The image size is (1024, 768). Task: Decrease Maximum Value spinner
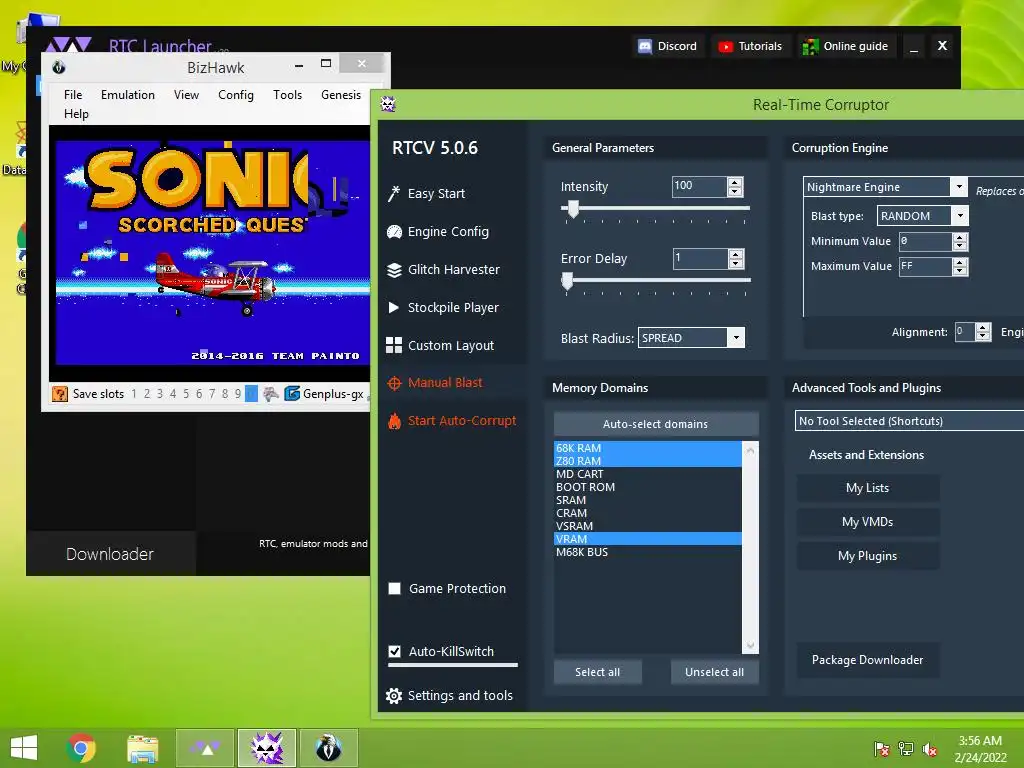(959, 270)
